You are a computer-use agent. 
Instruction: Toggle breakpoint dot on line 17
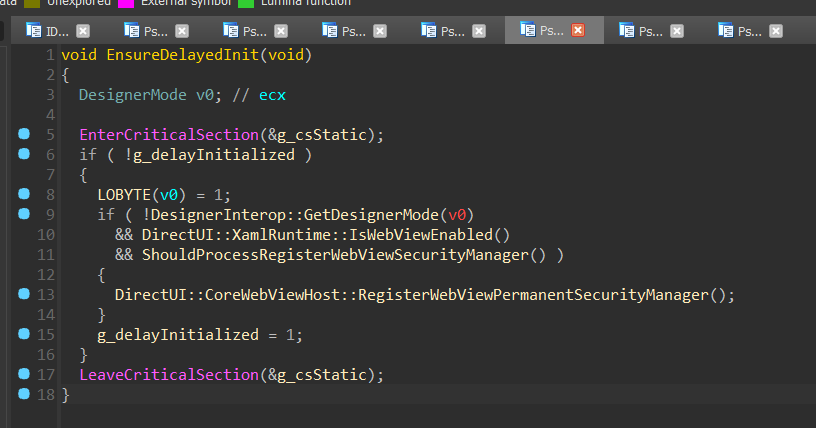tap(24, 373)
